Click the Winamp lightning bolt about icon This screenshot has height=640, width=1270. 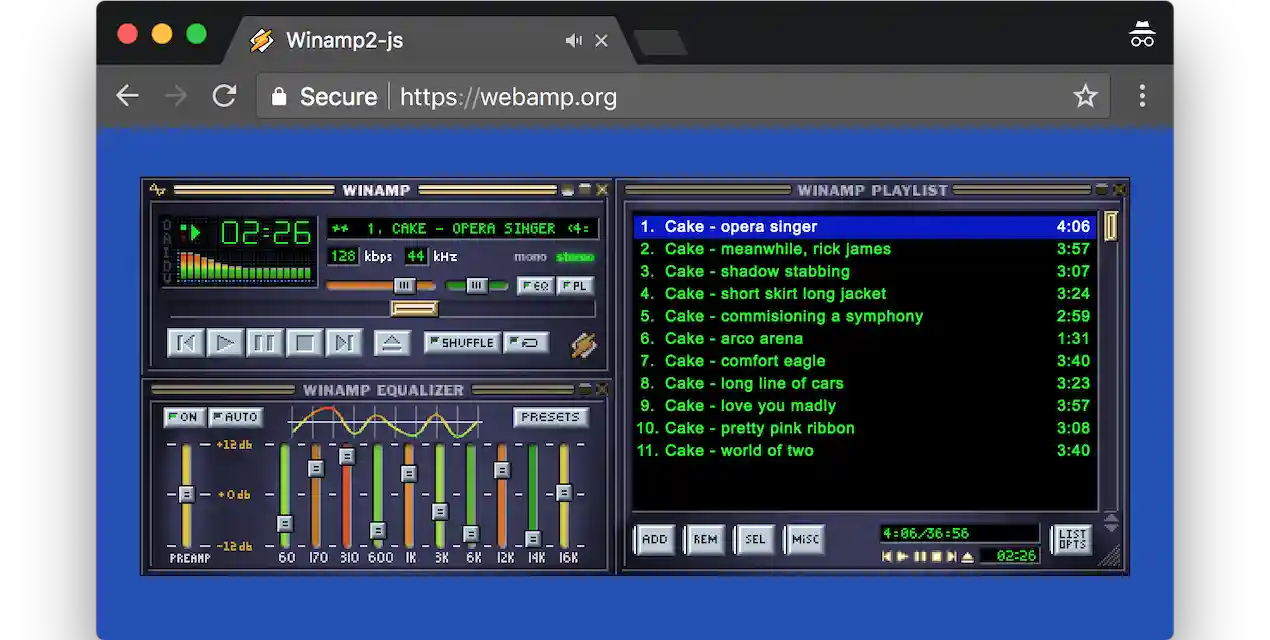click(584, 345)
